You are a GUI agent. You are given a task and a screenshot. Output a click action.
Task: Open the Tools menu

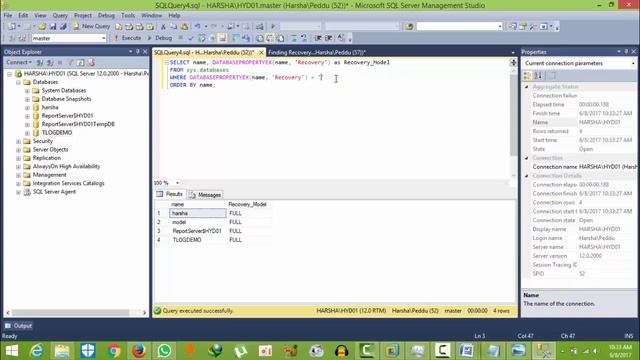[x=128, y=15]
